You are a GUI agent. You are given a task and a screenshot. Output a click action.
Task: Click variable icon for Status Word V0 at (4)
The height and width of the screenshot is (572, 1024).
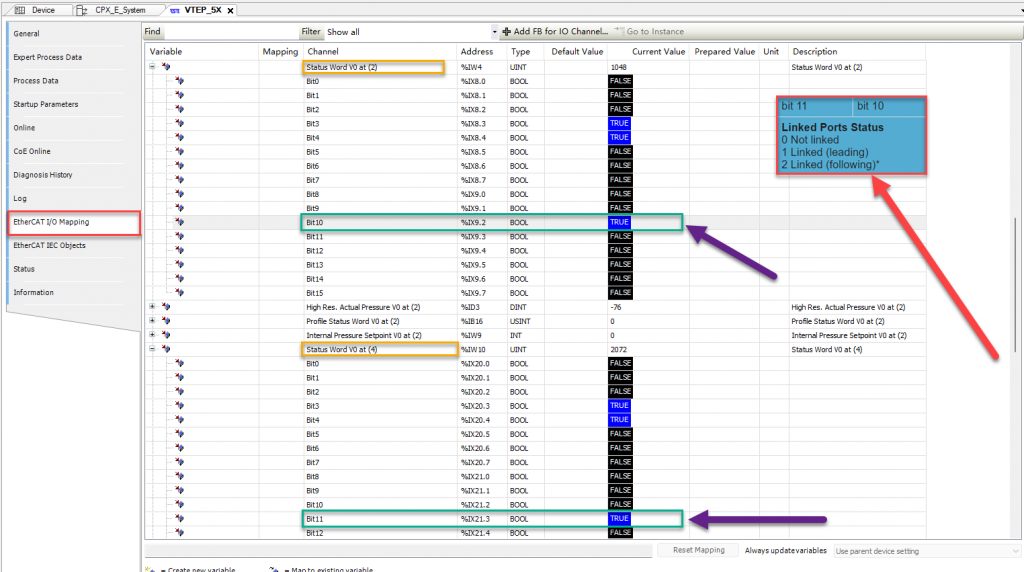point(166,349)
